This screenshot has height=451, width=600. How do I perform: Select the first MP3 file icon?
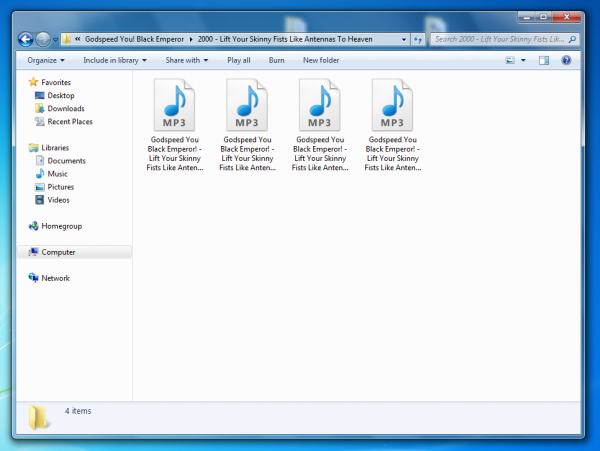tap(174, 105)
